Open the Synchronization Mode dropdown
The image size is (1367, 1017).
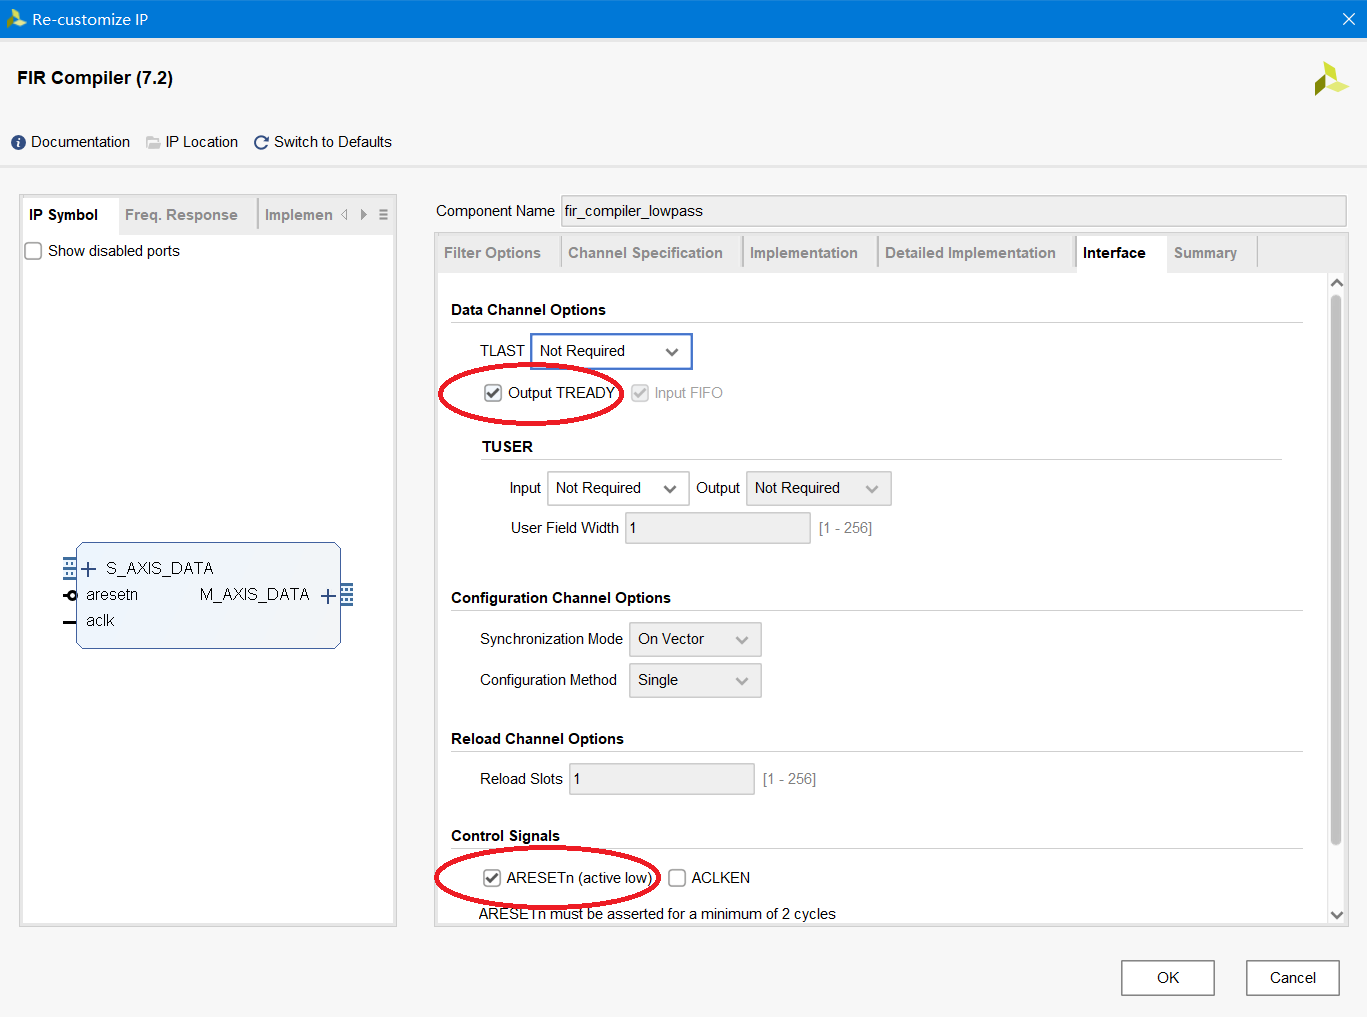coord(695,639)
